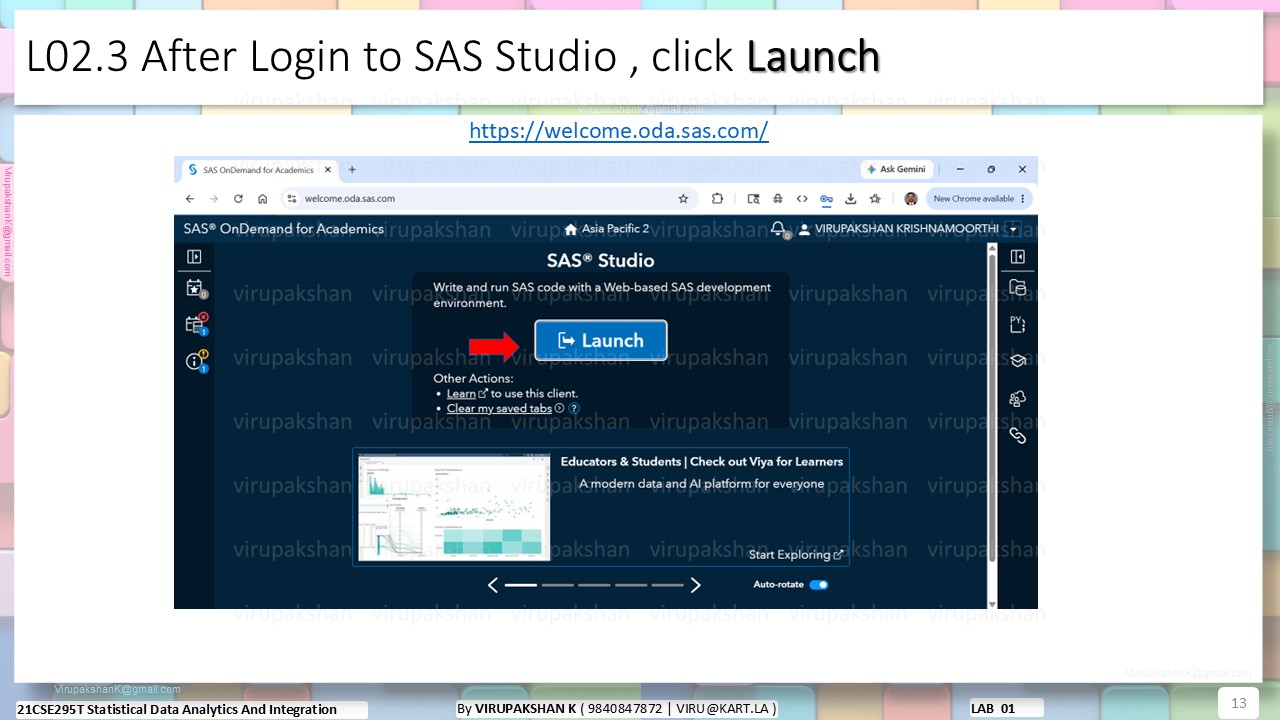This screenshot has height=720, width=1280.
Task: Open the browser extensions puzzle icon
Action: click(717, 198)
